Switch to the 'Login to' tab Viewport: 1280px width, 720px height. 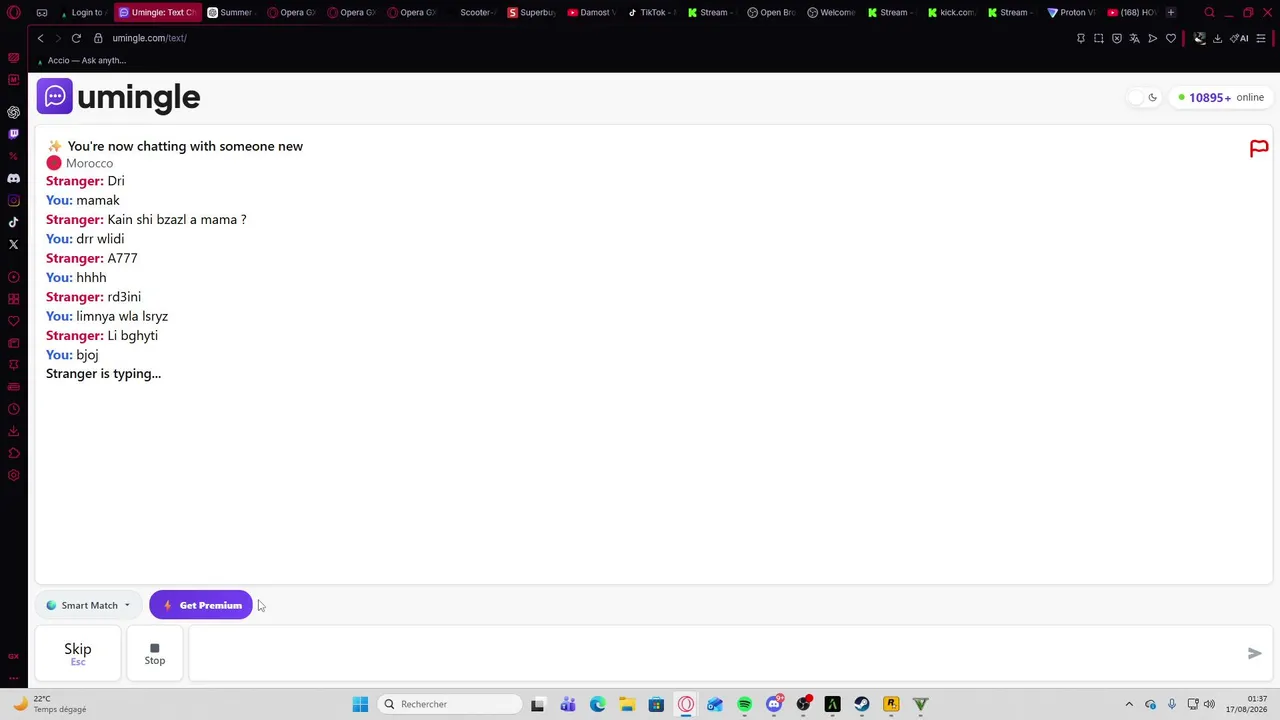[x=85, y=13]
